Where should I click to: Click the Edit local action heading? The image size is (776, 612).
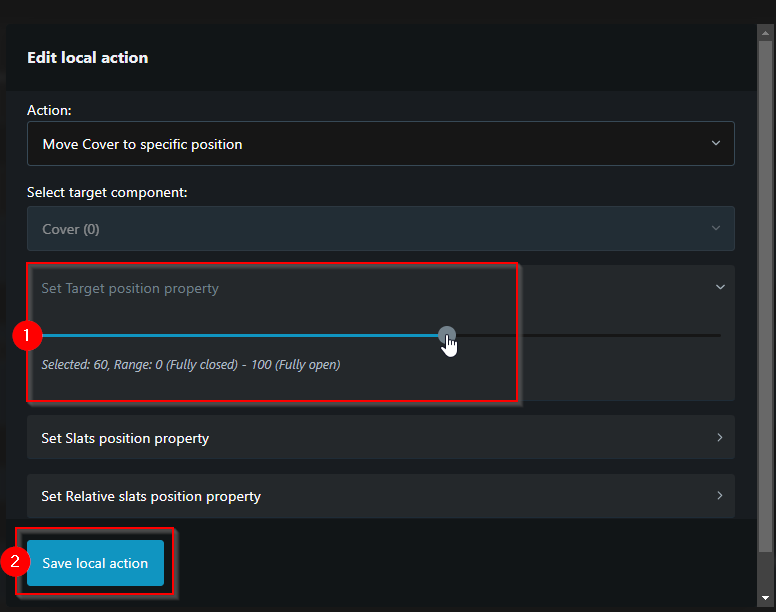pyautogui.click(x=88, y=58)
